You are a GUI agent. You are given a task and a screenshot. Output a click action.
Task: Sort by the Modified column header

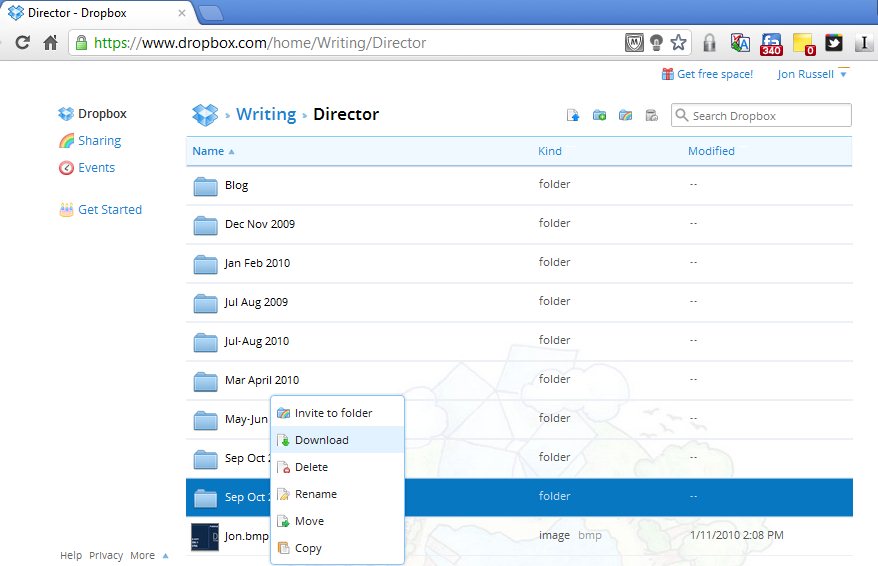tap(711, 151)
